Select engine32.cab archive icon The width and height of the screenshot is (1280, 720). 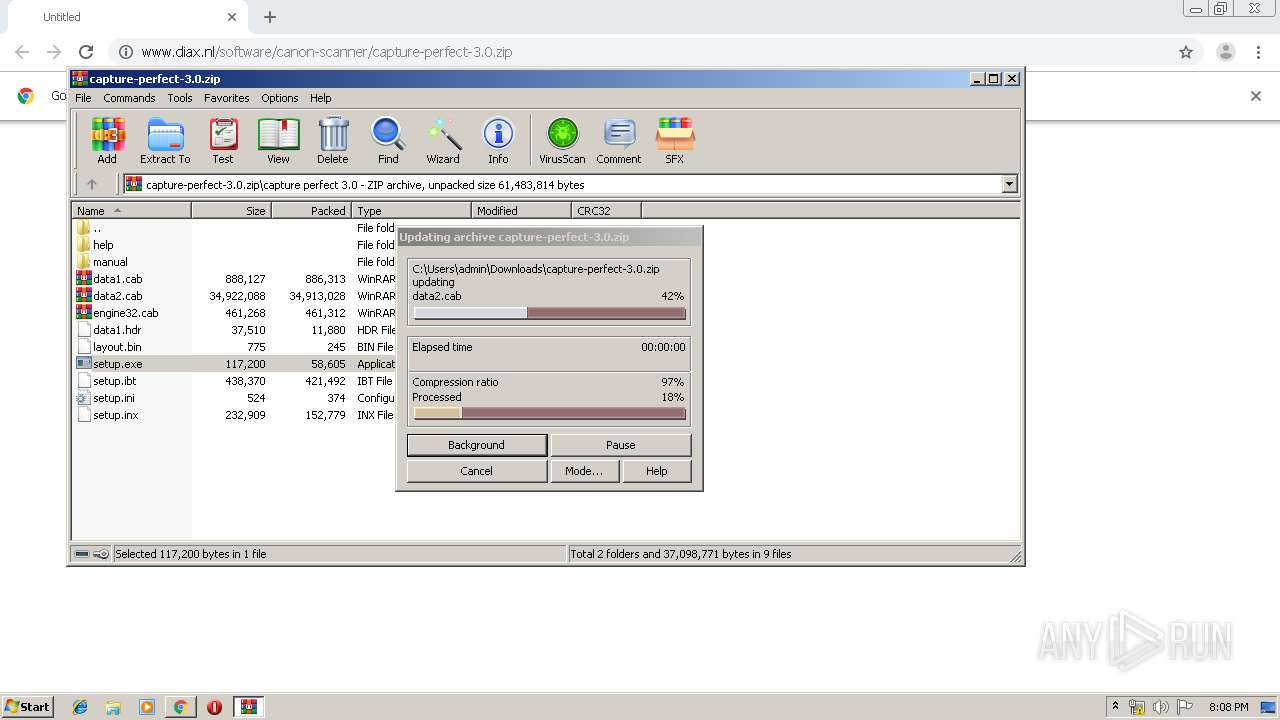pos(84,312)
